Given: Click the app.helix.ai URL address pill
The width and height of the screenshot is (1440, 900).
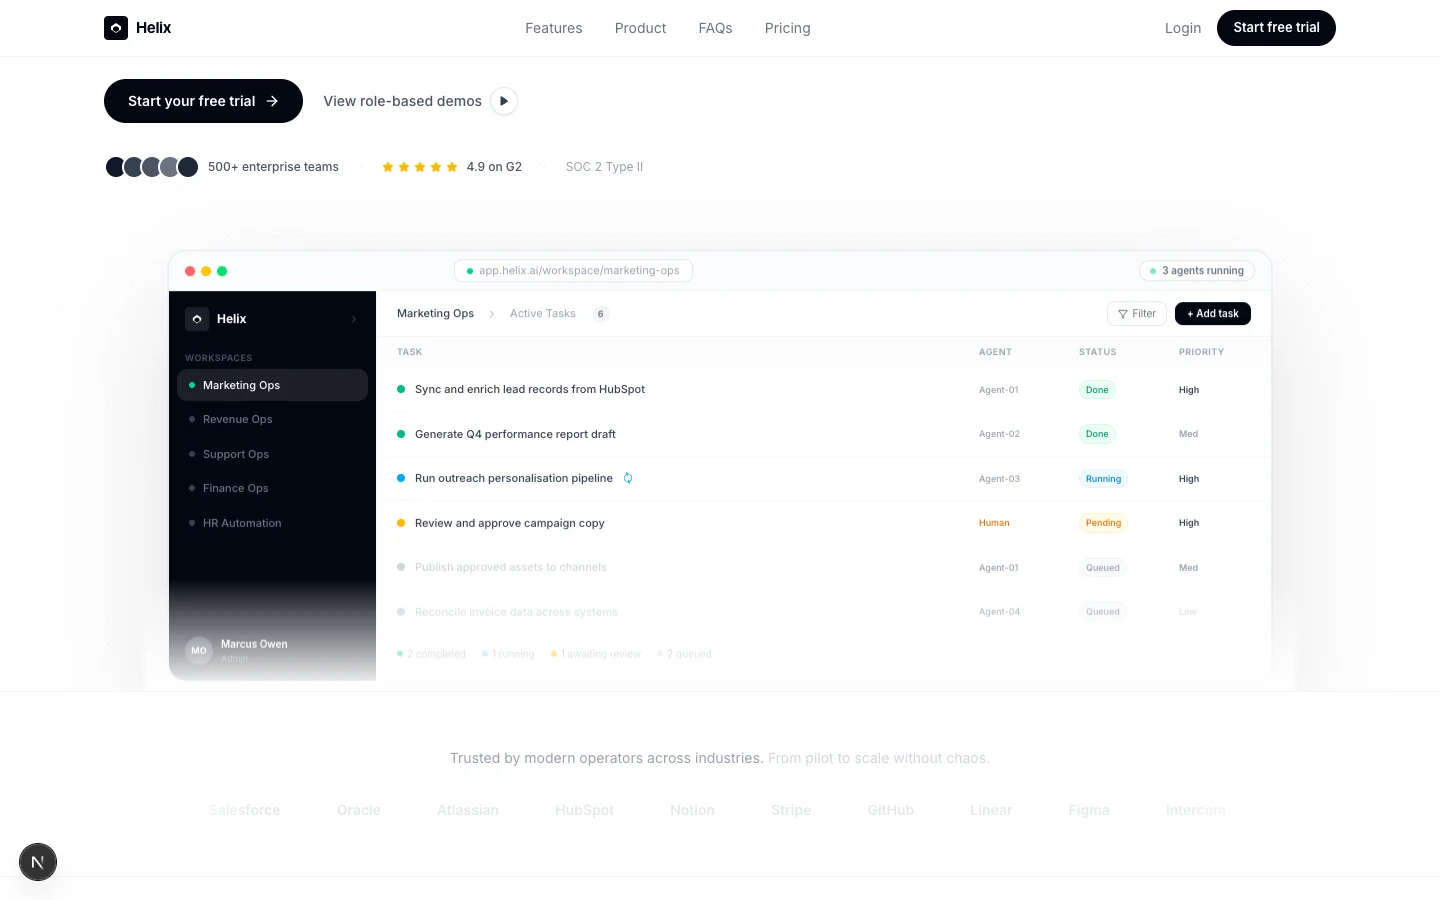Looking at the screenshot, I should coord(573,271).
